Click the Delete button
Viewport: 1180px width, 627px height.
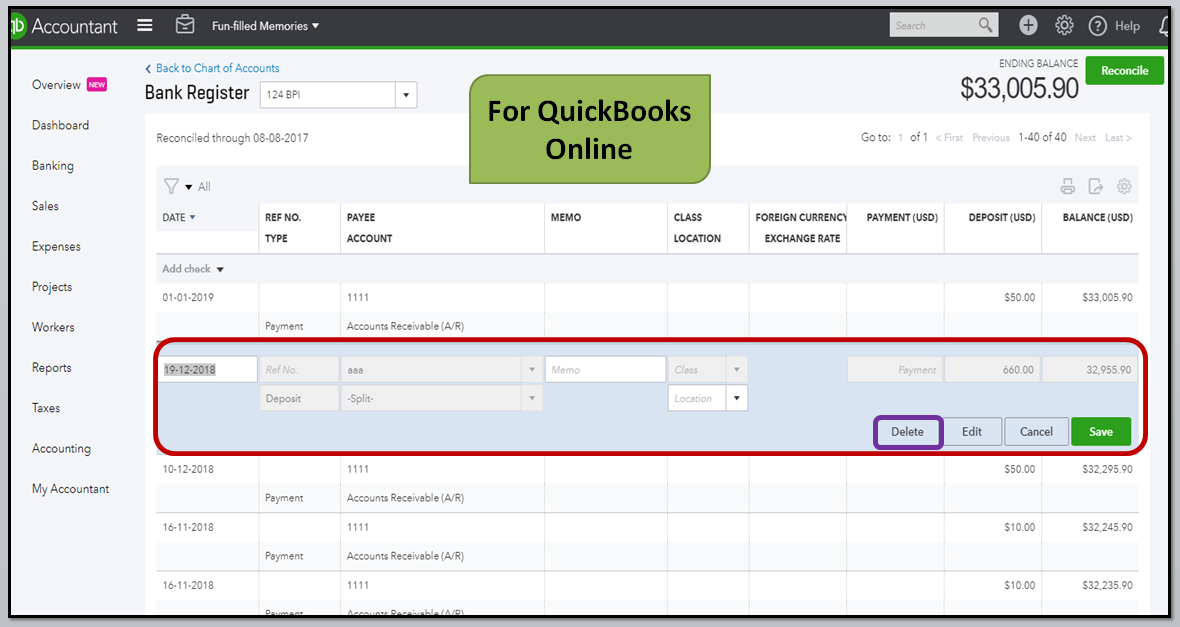[908, 432]
